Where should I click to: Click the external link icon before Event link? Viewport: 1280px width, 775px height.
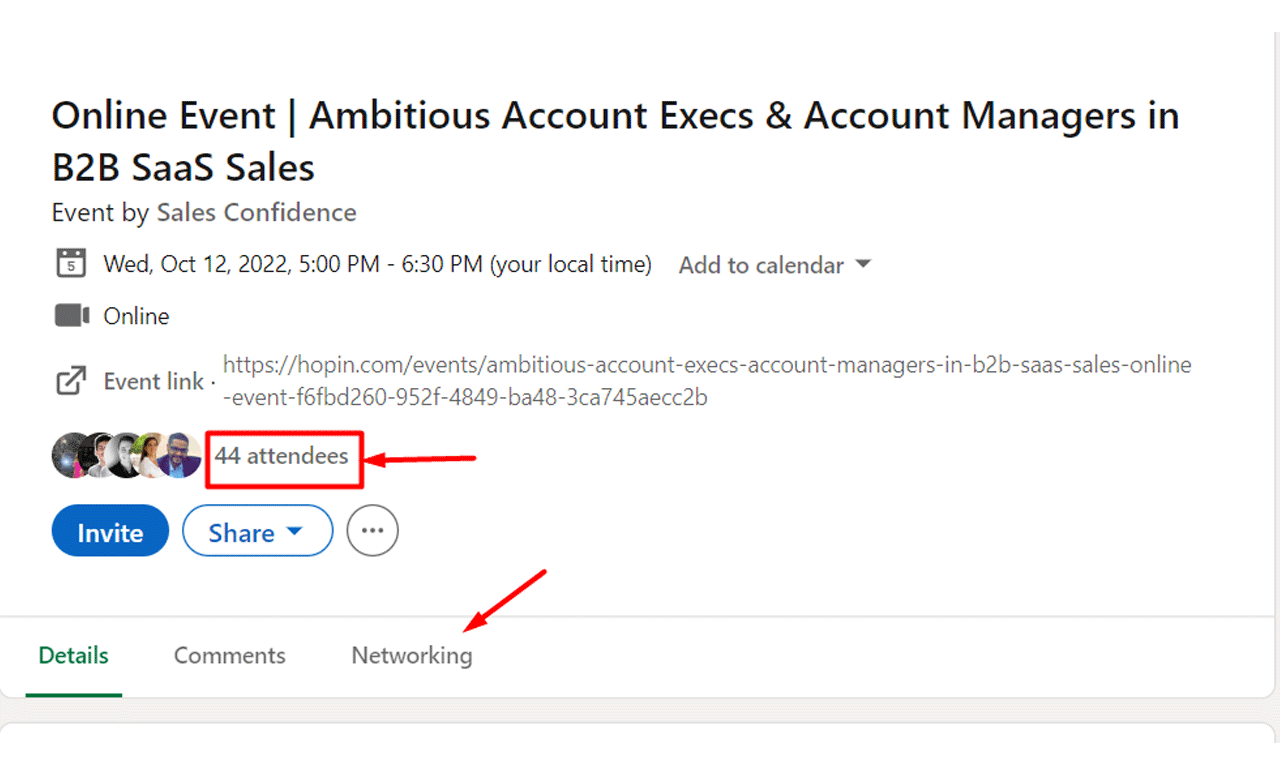click(70, 381)
